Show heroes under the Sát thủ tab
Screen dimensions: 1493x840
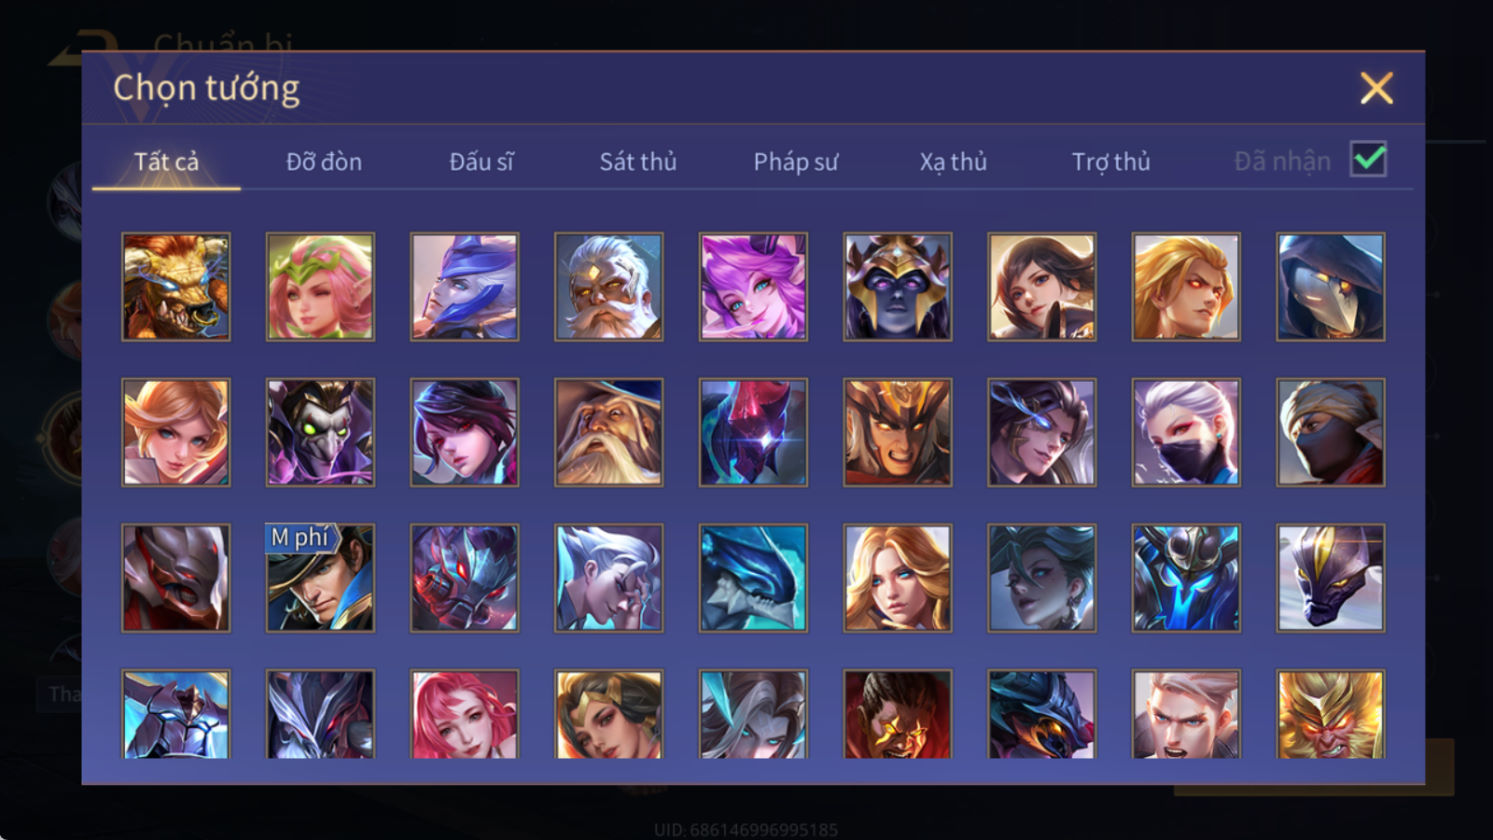click(638, 161)
